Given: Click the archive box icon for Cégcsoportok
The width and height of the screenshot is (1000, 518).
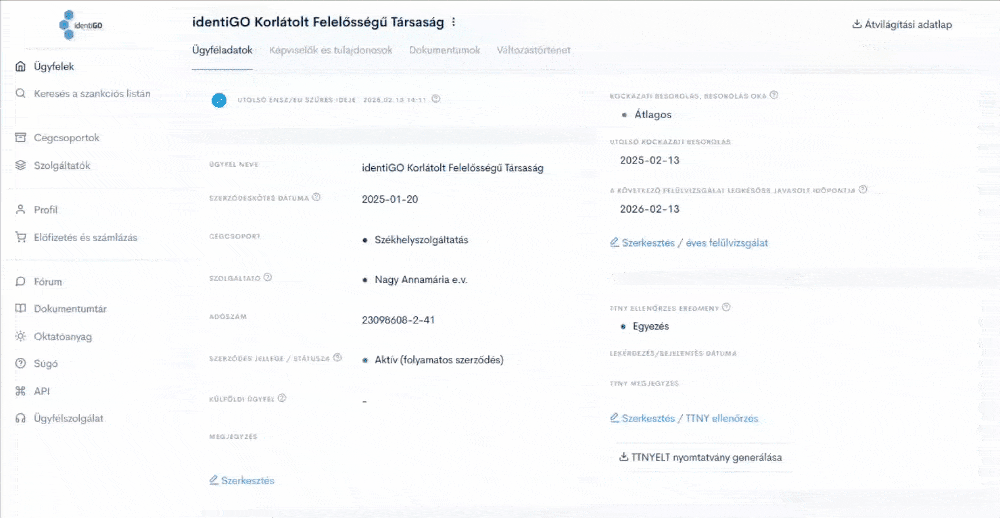Looking at the screenshot, I should 20,138.
